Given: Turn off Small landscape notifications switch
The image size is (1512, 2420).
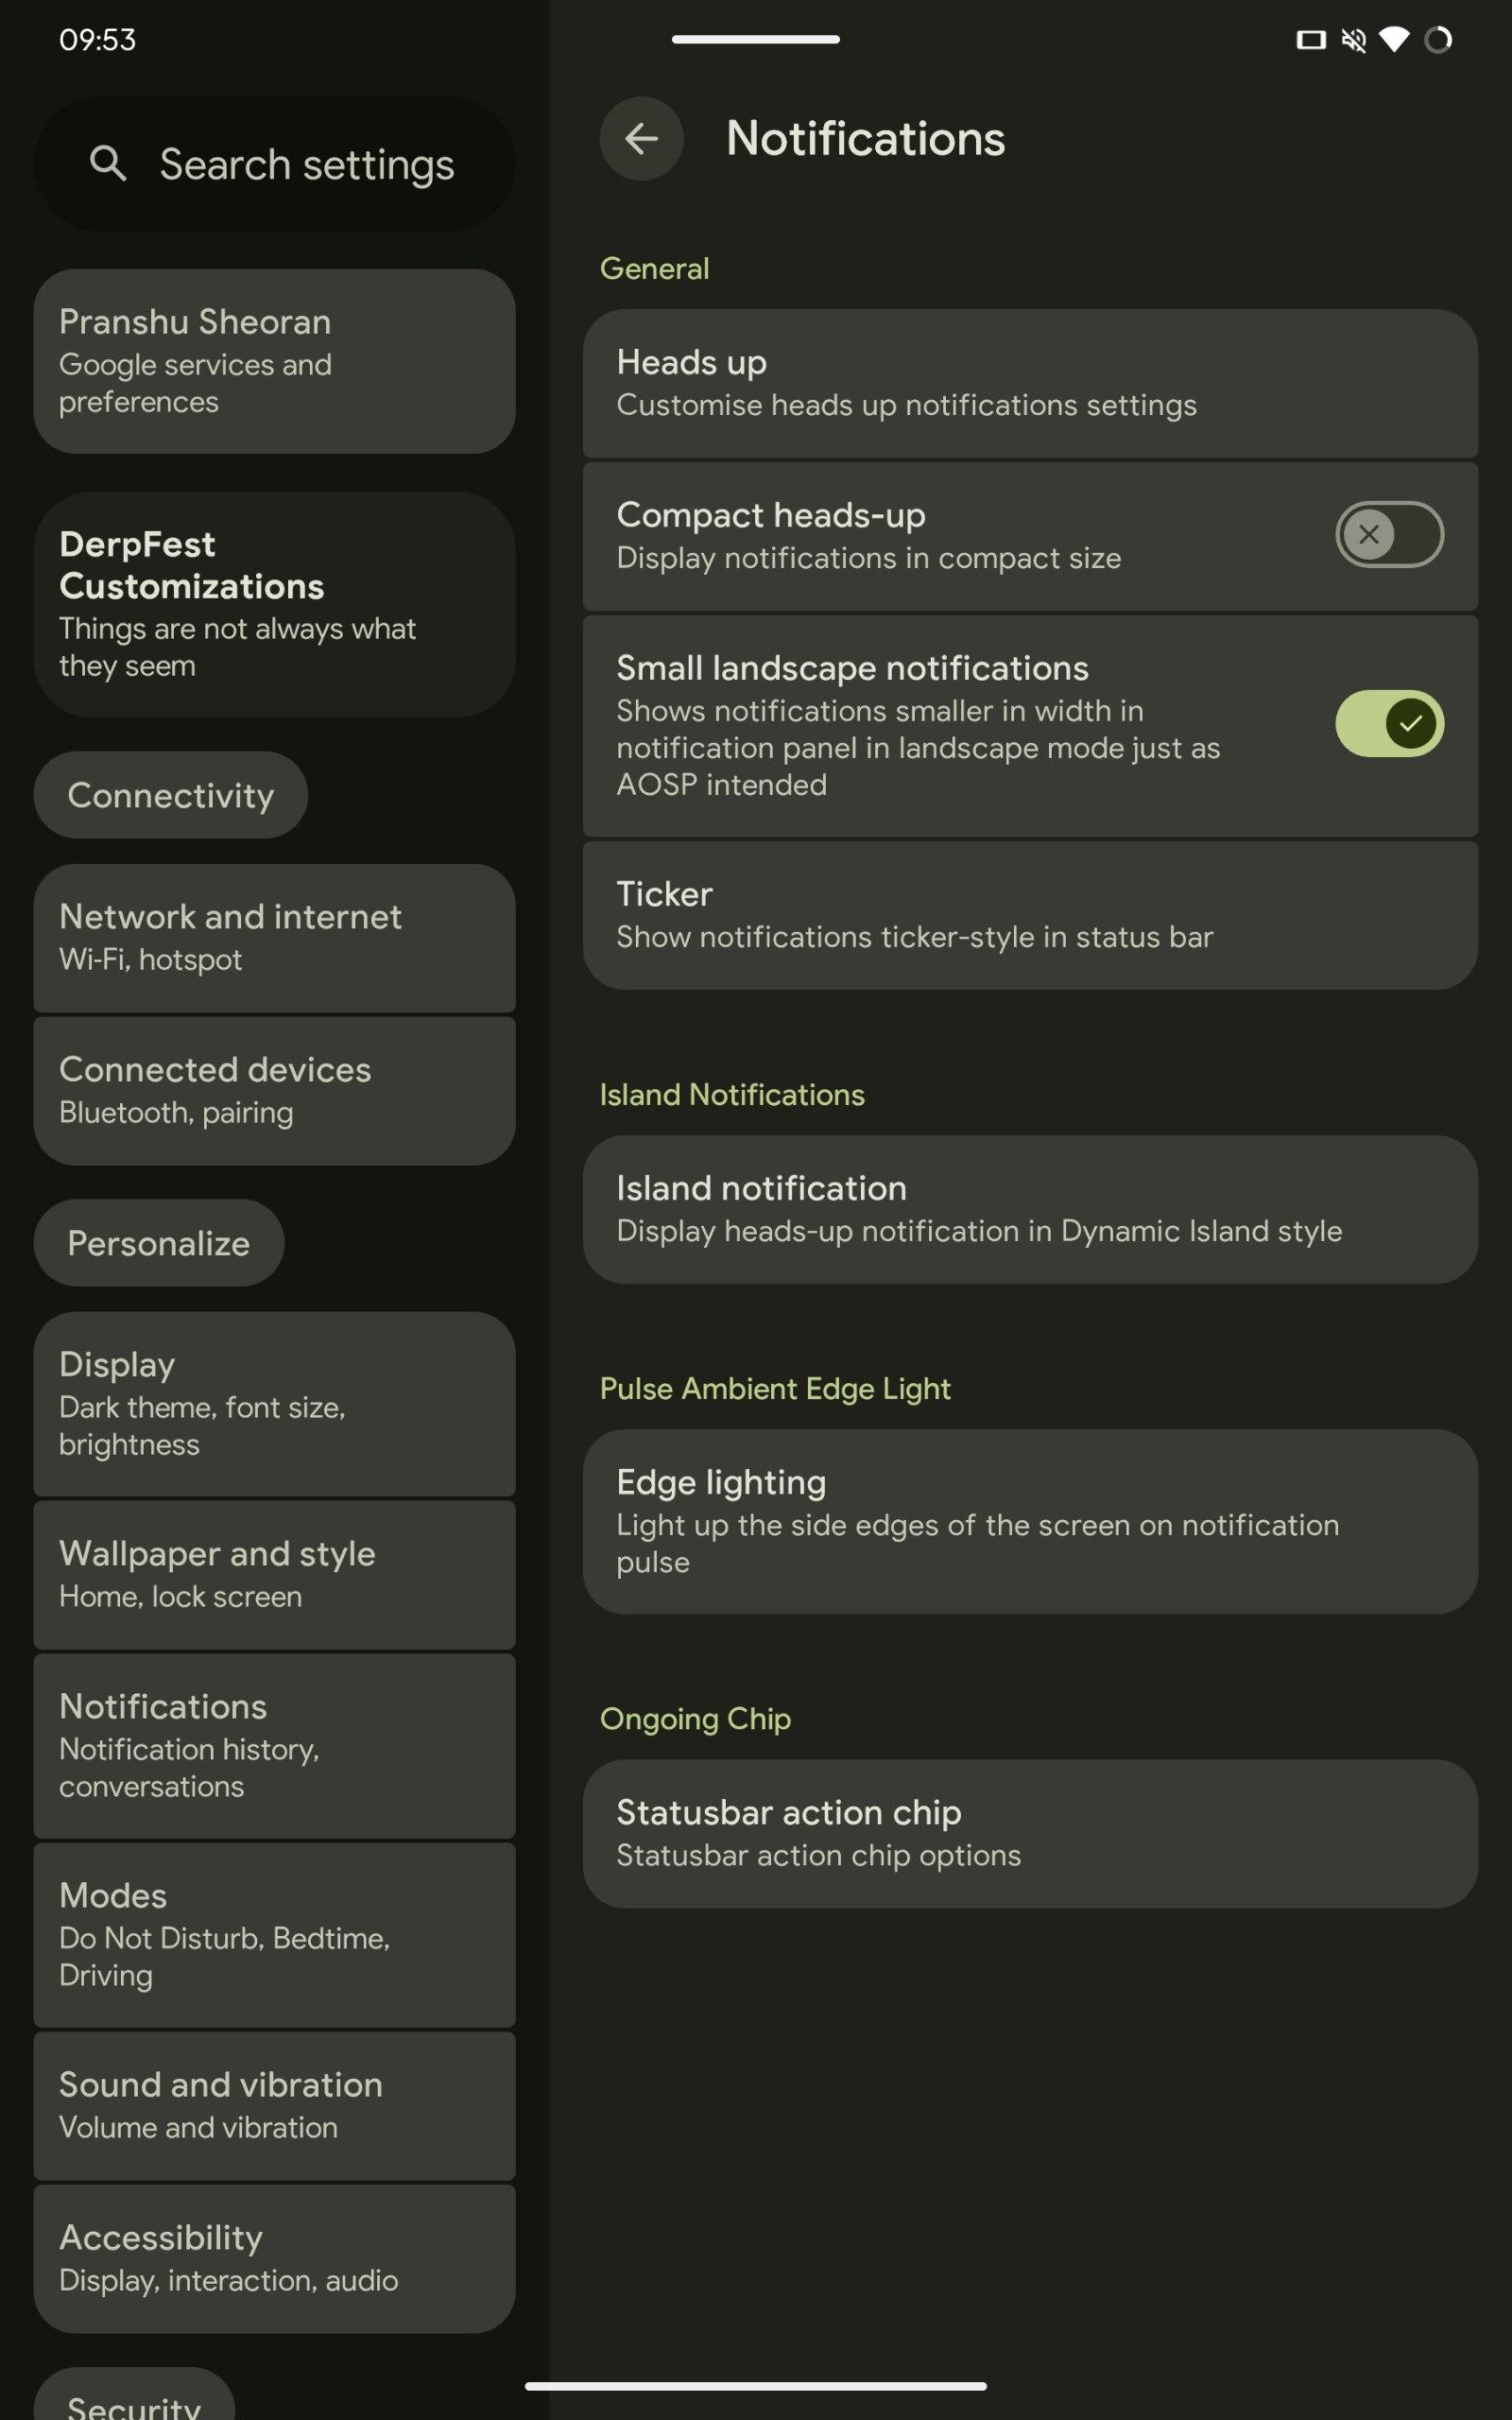Looking at the screenshot, I should pos(1388,723).
